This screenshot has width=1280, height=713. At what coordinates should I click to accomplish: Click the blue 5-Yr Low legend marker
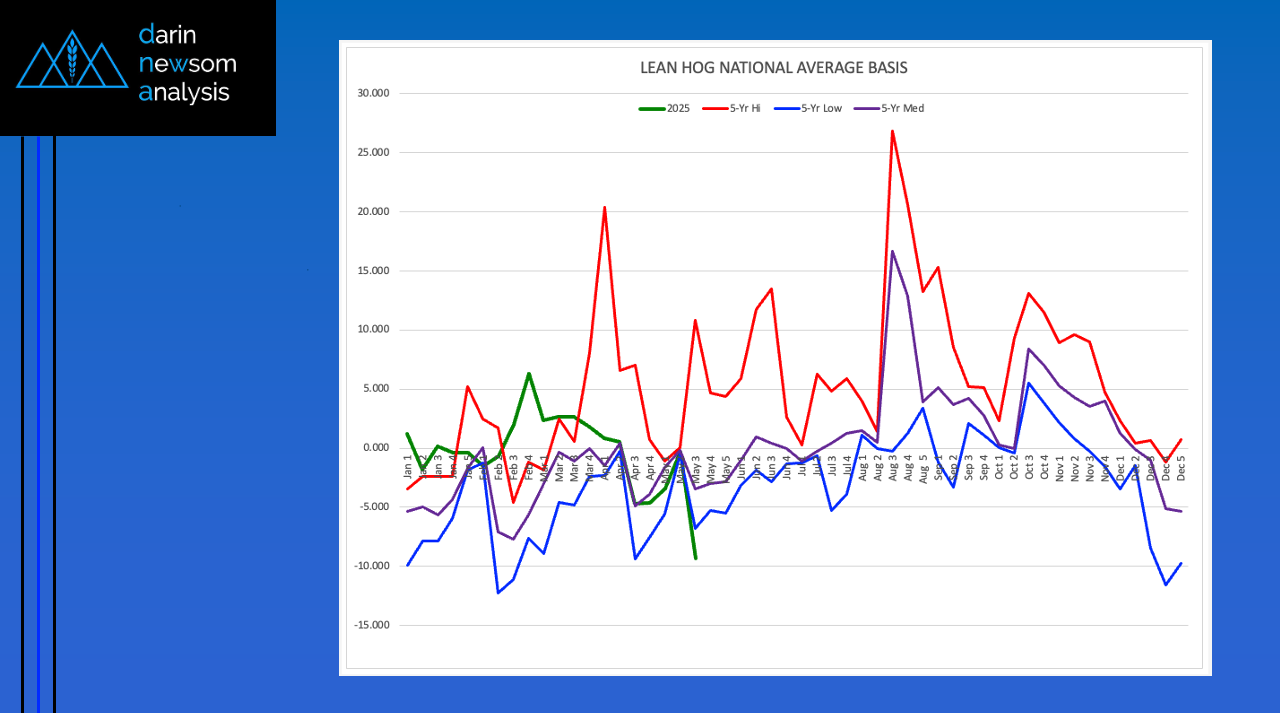786,108
